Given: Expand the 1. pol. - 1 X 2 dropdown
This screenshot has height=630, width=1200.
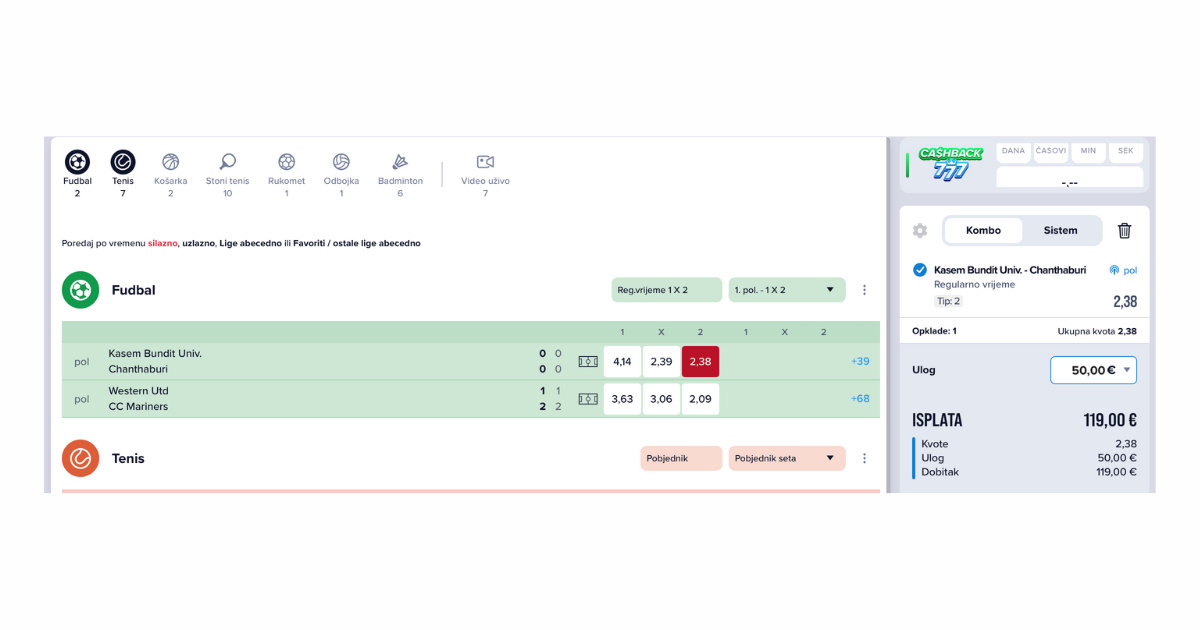Looking at the screenshot, I should (786, 290).
